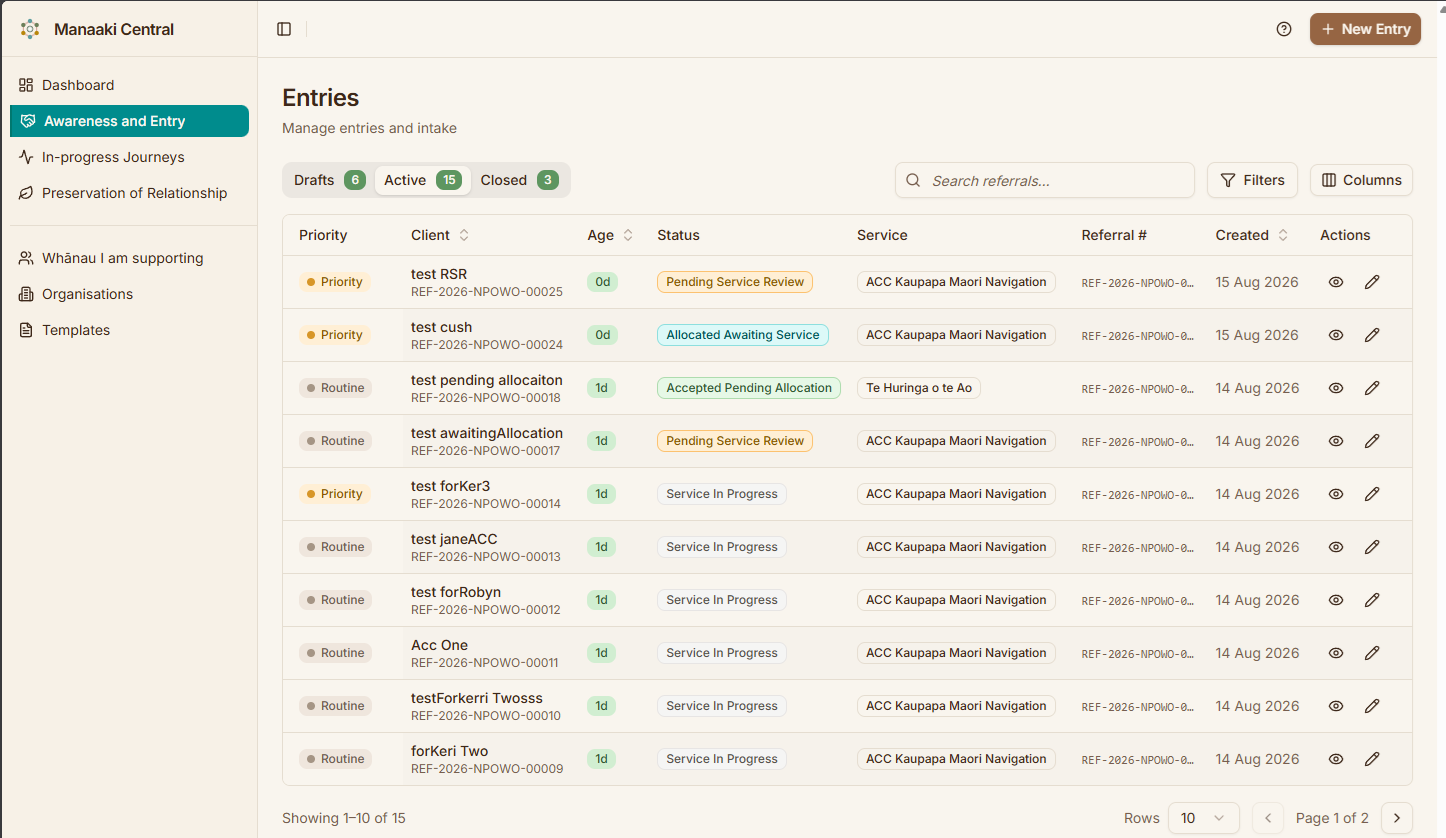The image size is (1446, 838).
Task: Open the Rows per page dropdown
Action: [x=1204, y=818]
